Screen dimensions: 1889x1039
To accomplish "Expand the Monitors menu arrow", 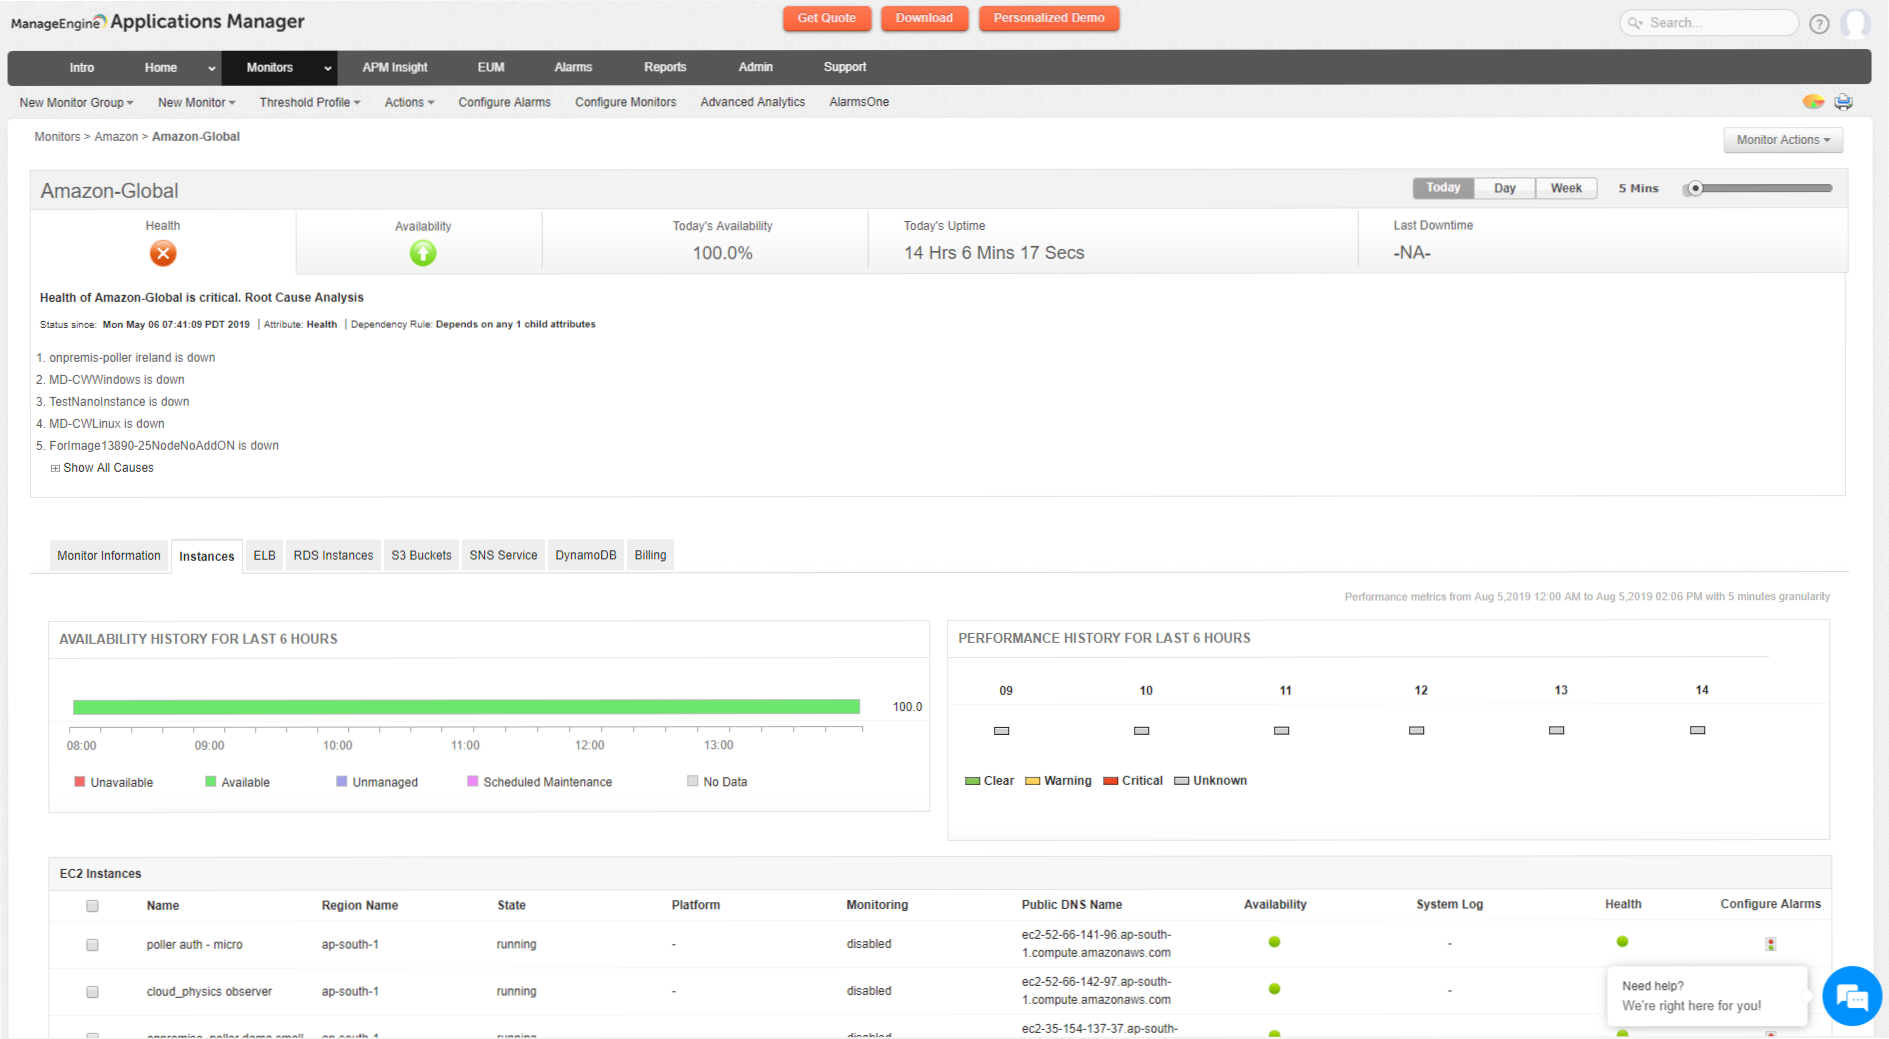I will (327, 68).
